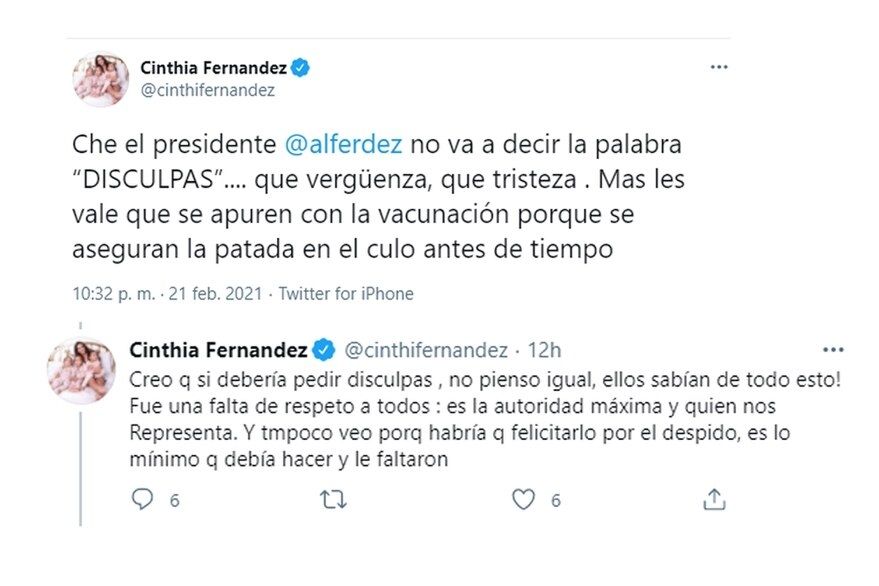The image size is (879, 586).
Task: Click the Twitter for iPhone source label
Action: [x=346, y=294]
